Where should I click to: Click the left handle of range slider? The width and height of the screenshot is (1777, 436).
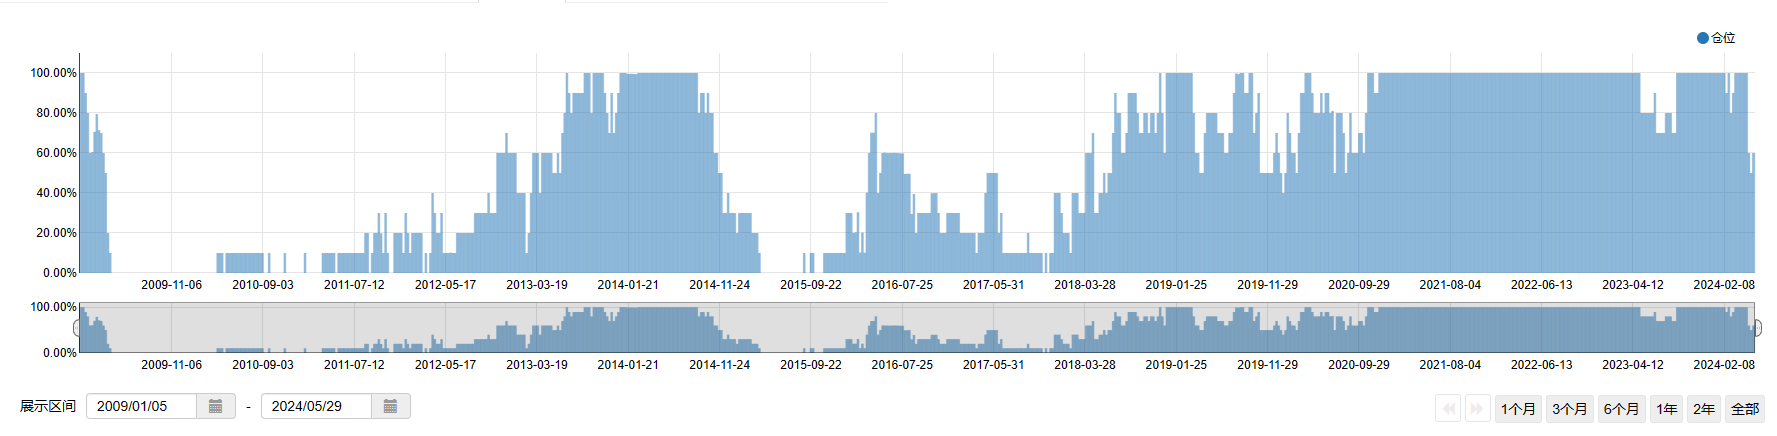(x=77, y=328)
